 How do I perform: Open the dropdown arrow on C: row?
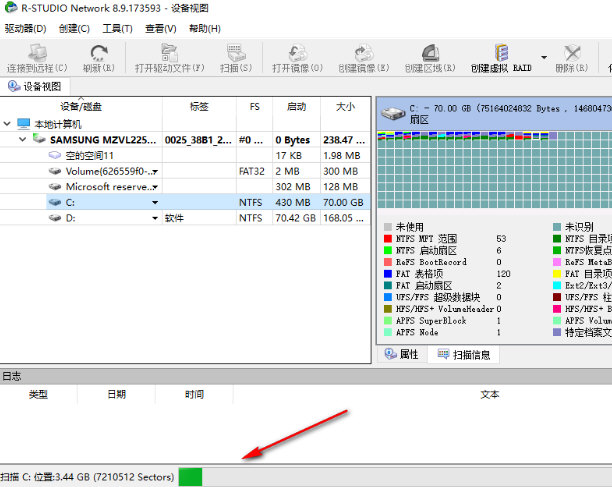pyautogui.click(x=155, y=203)
